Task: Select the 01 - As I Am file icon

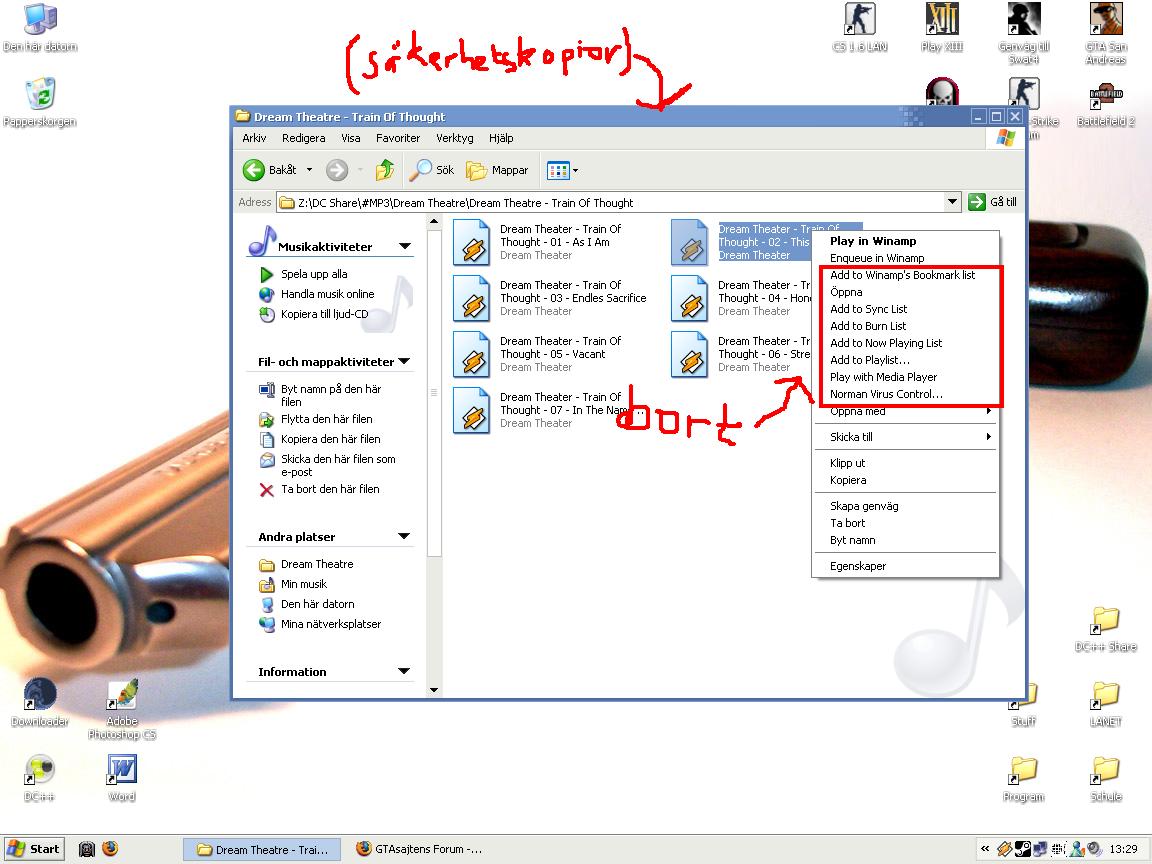Action: pyautogui.click(x=472, y=242)
